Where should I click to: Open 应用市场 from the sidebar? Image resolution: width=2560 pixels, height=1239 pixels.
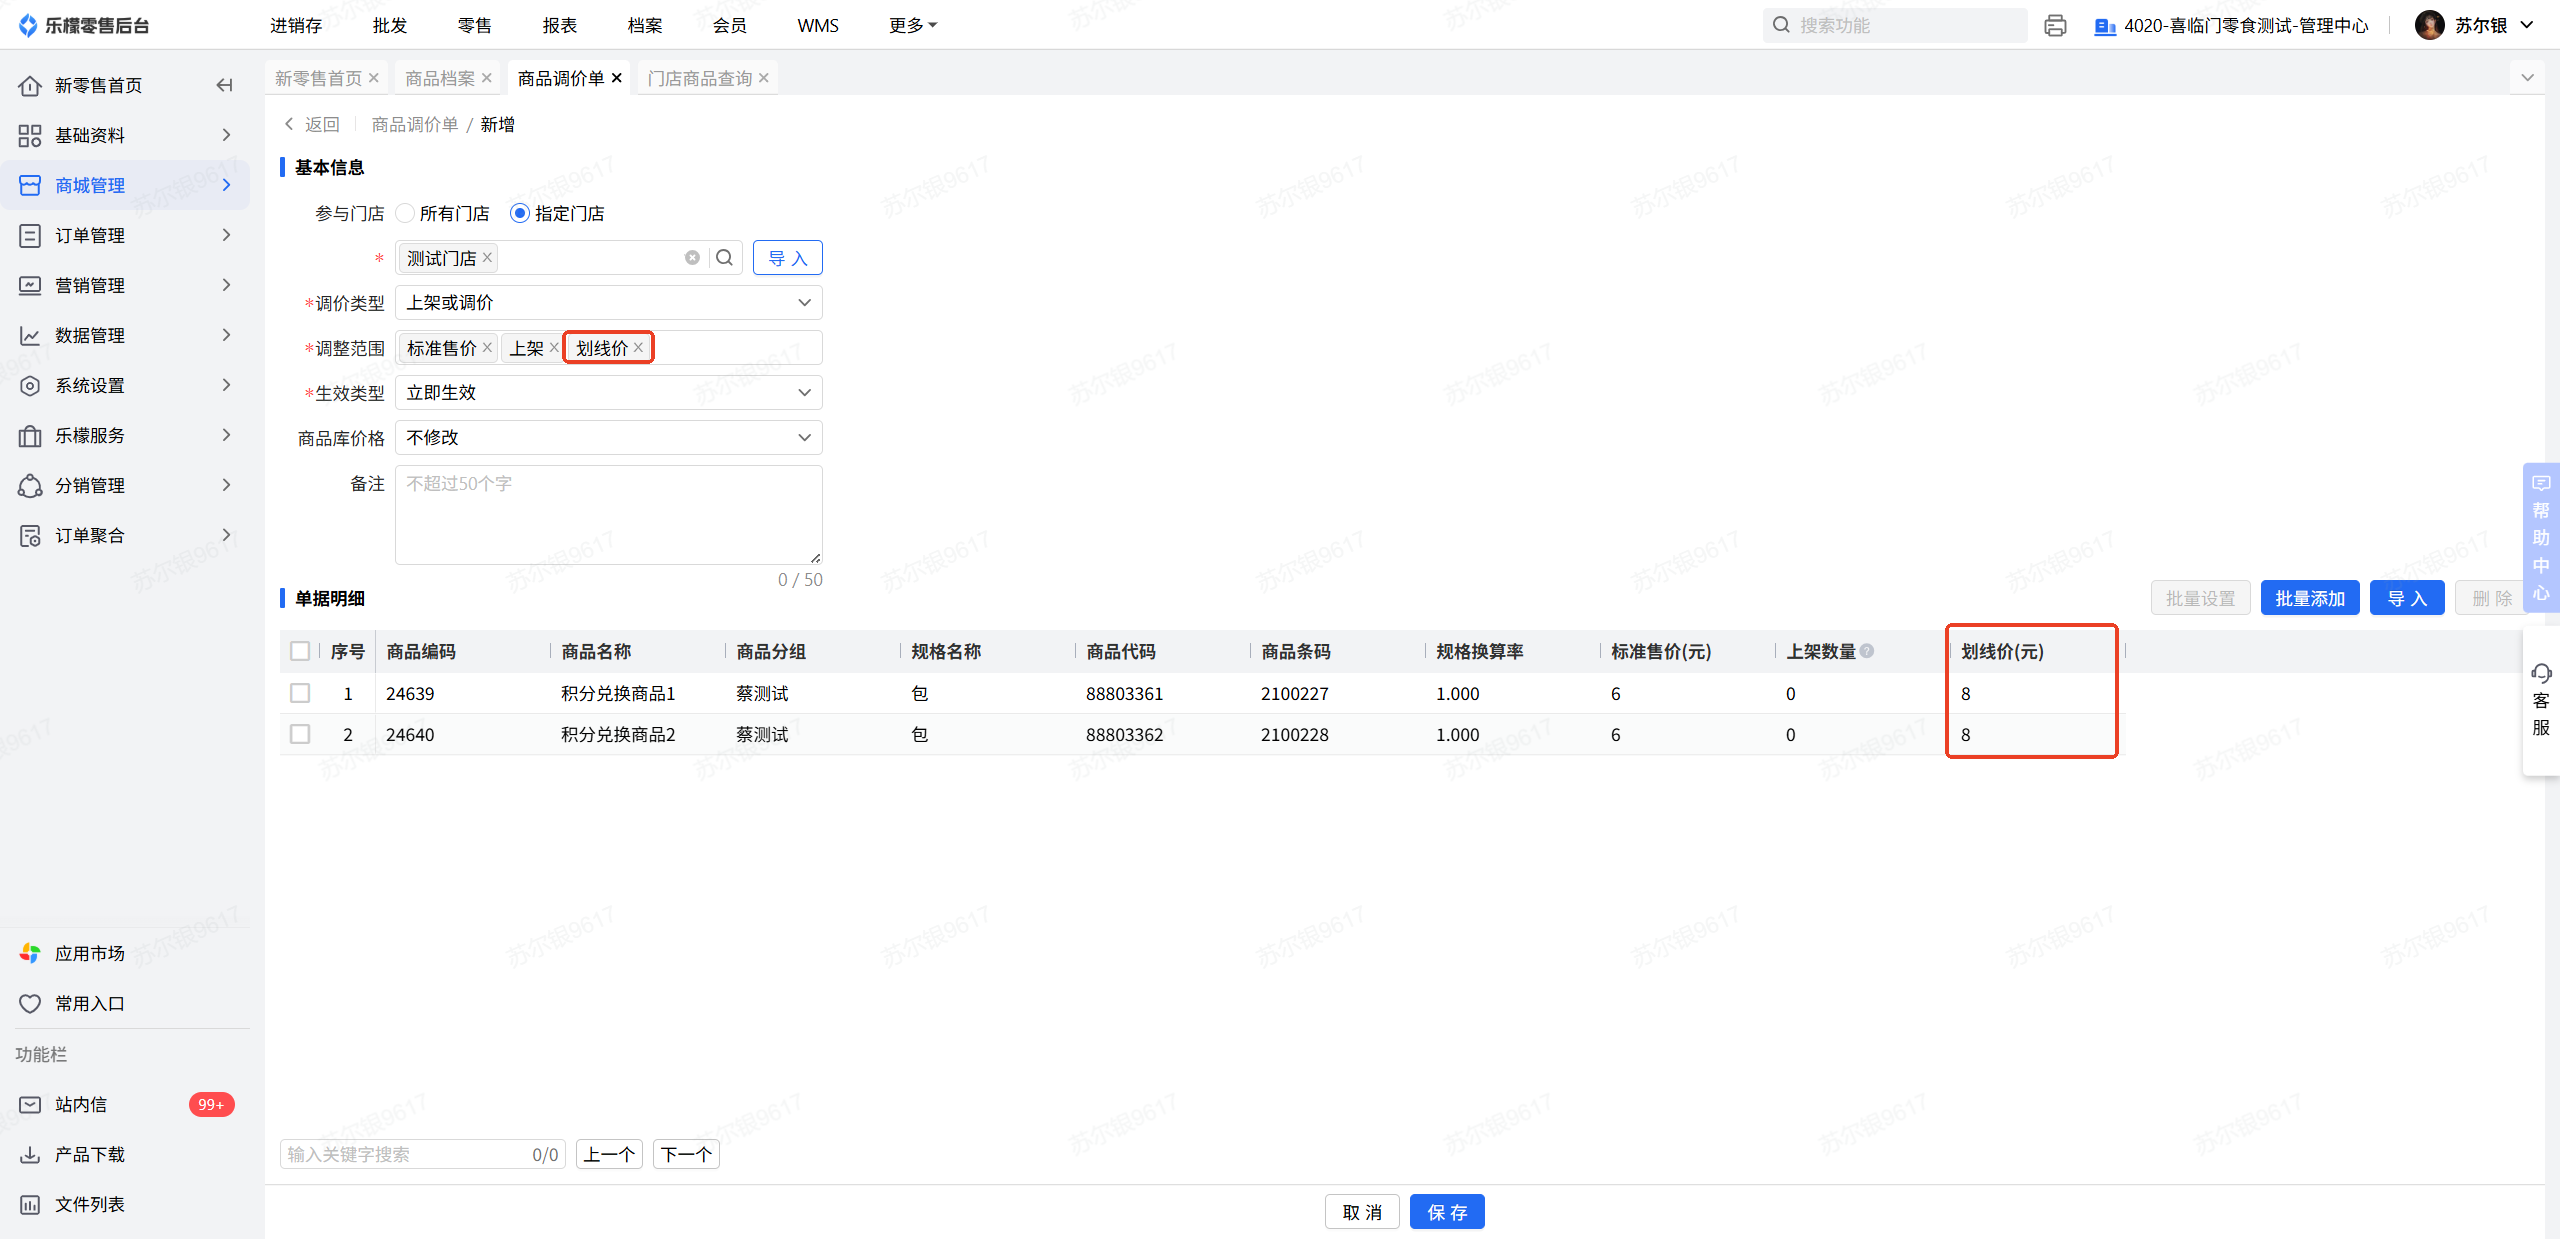(x=90, y=953)
